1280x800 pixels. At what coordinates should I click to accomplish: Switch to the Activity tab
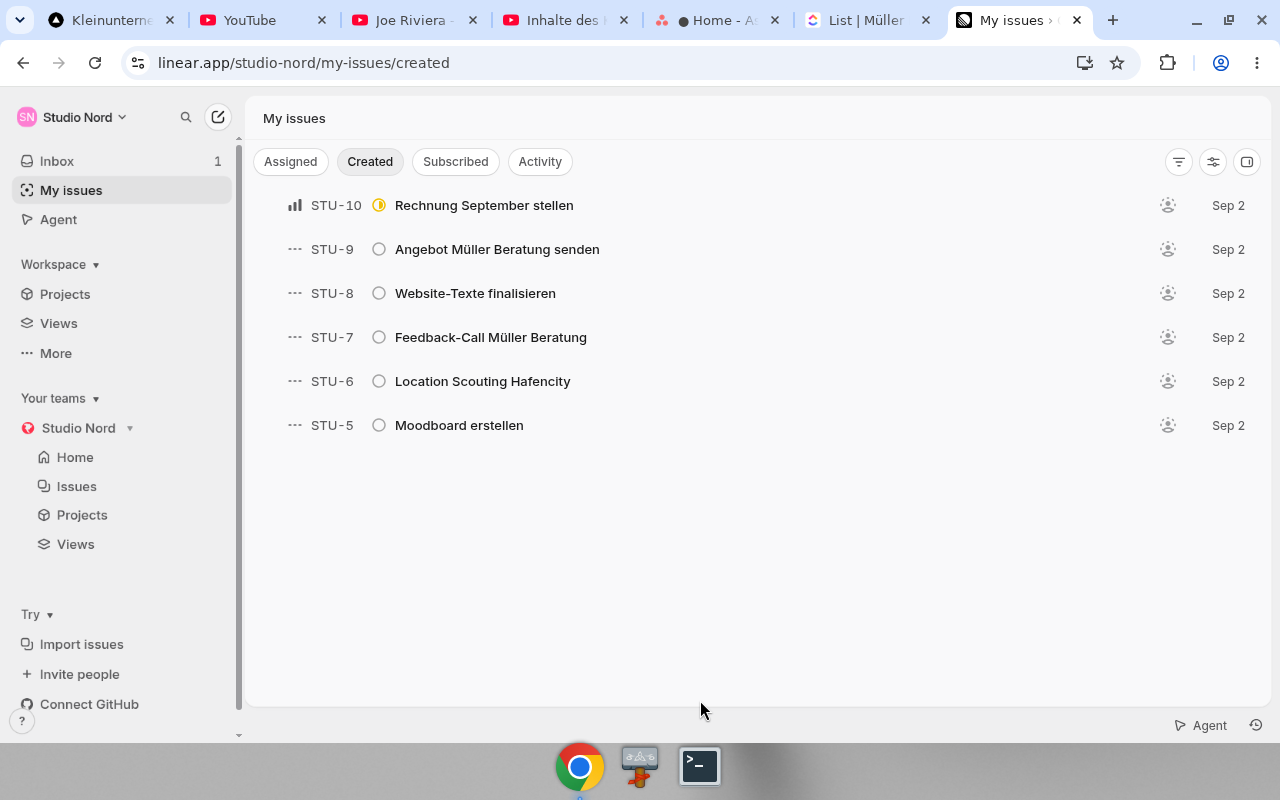(x=540, y=162)
